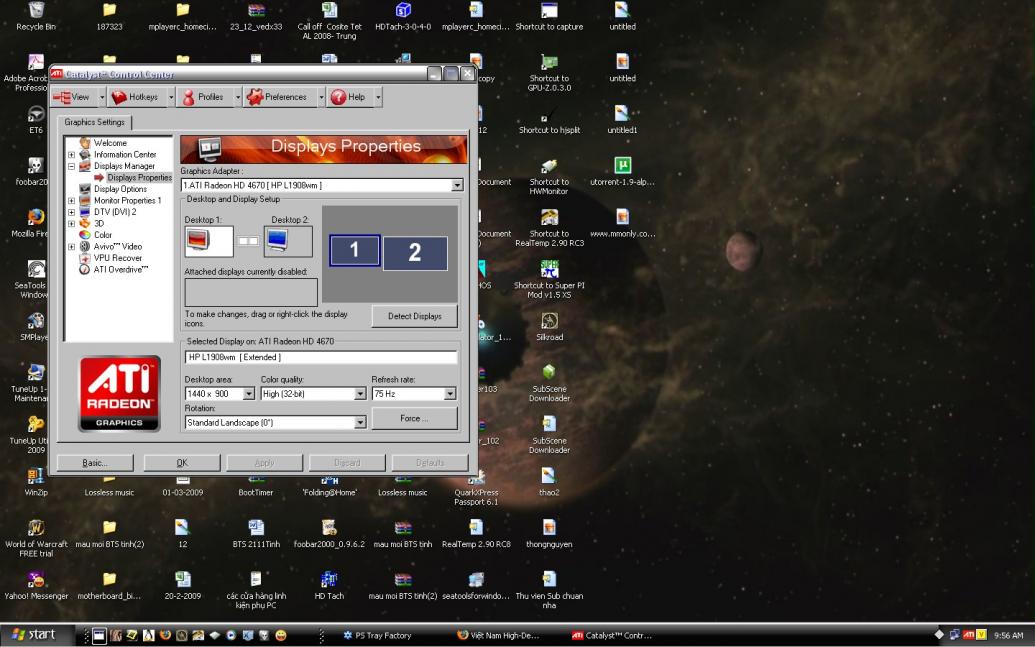Image resolution: width=1035 pixels, height=647 pixels.
Task: Expand the Information Center tree node
Action: tap(71, 155)
